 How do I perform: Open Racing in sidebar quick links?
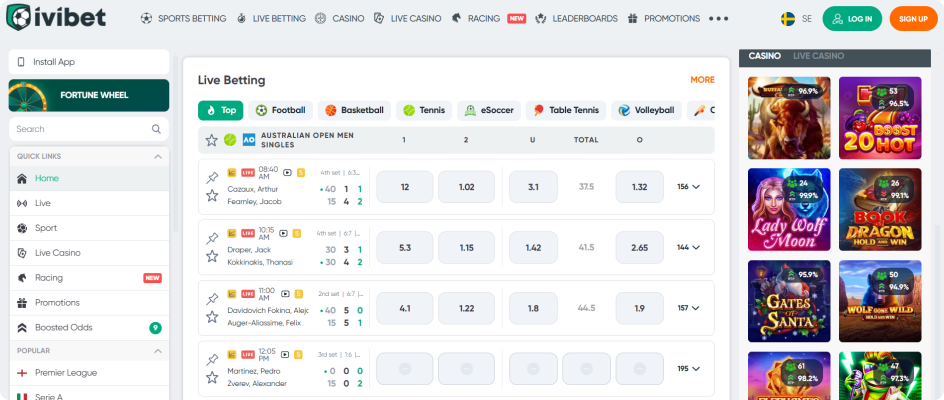click(89, 278)
